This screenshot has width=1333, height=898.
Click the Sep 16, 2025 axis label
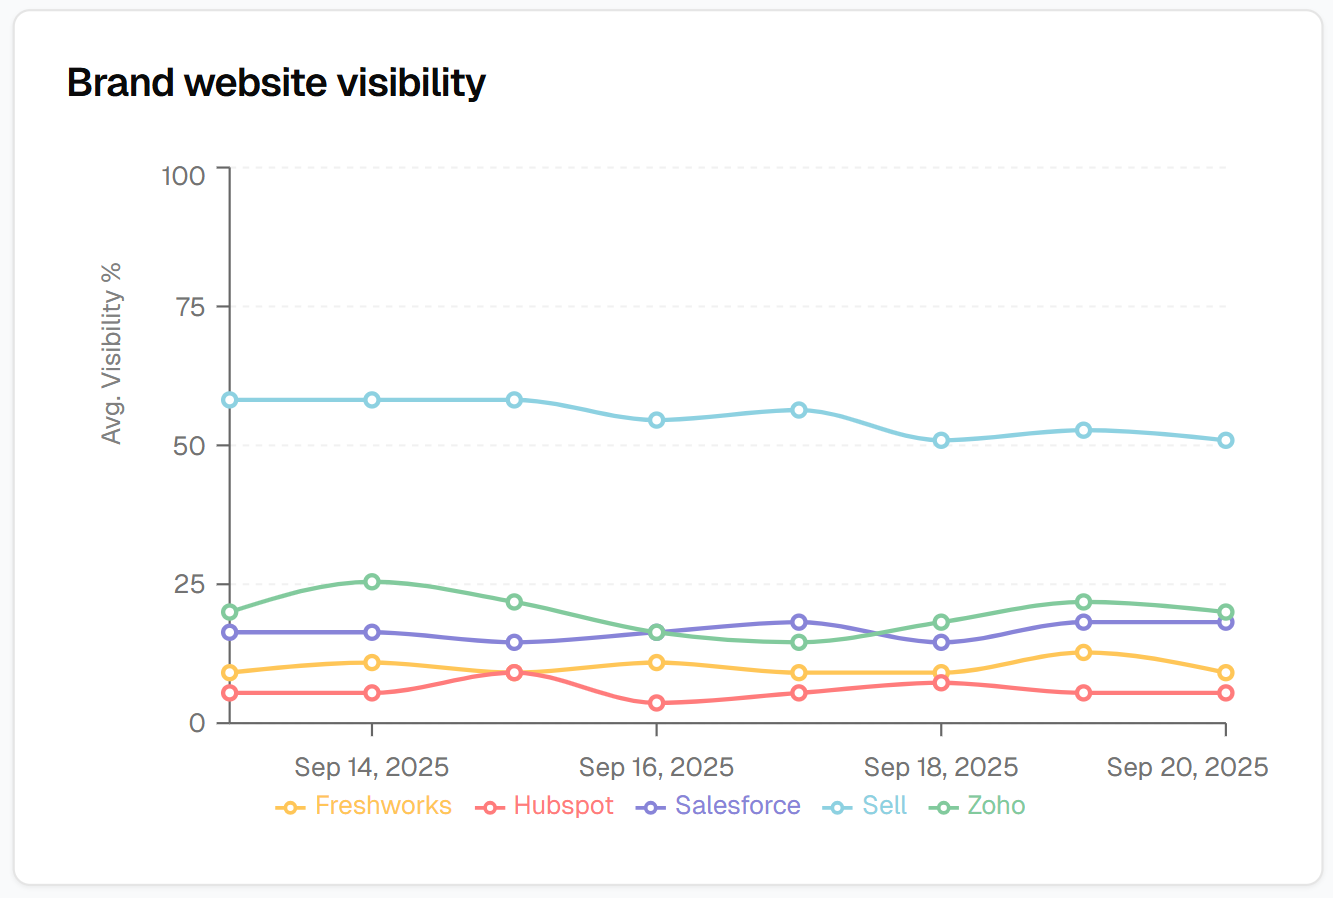pyautogui.click(x=656, y=768)
